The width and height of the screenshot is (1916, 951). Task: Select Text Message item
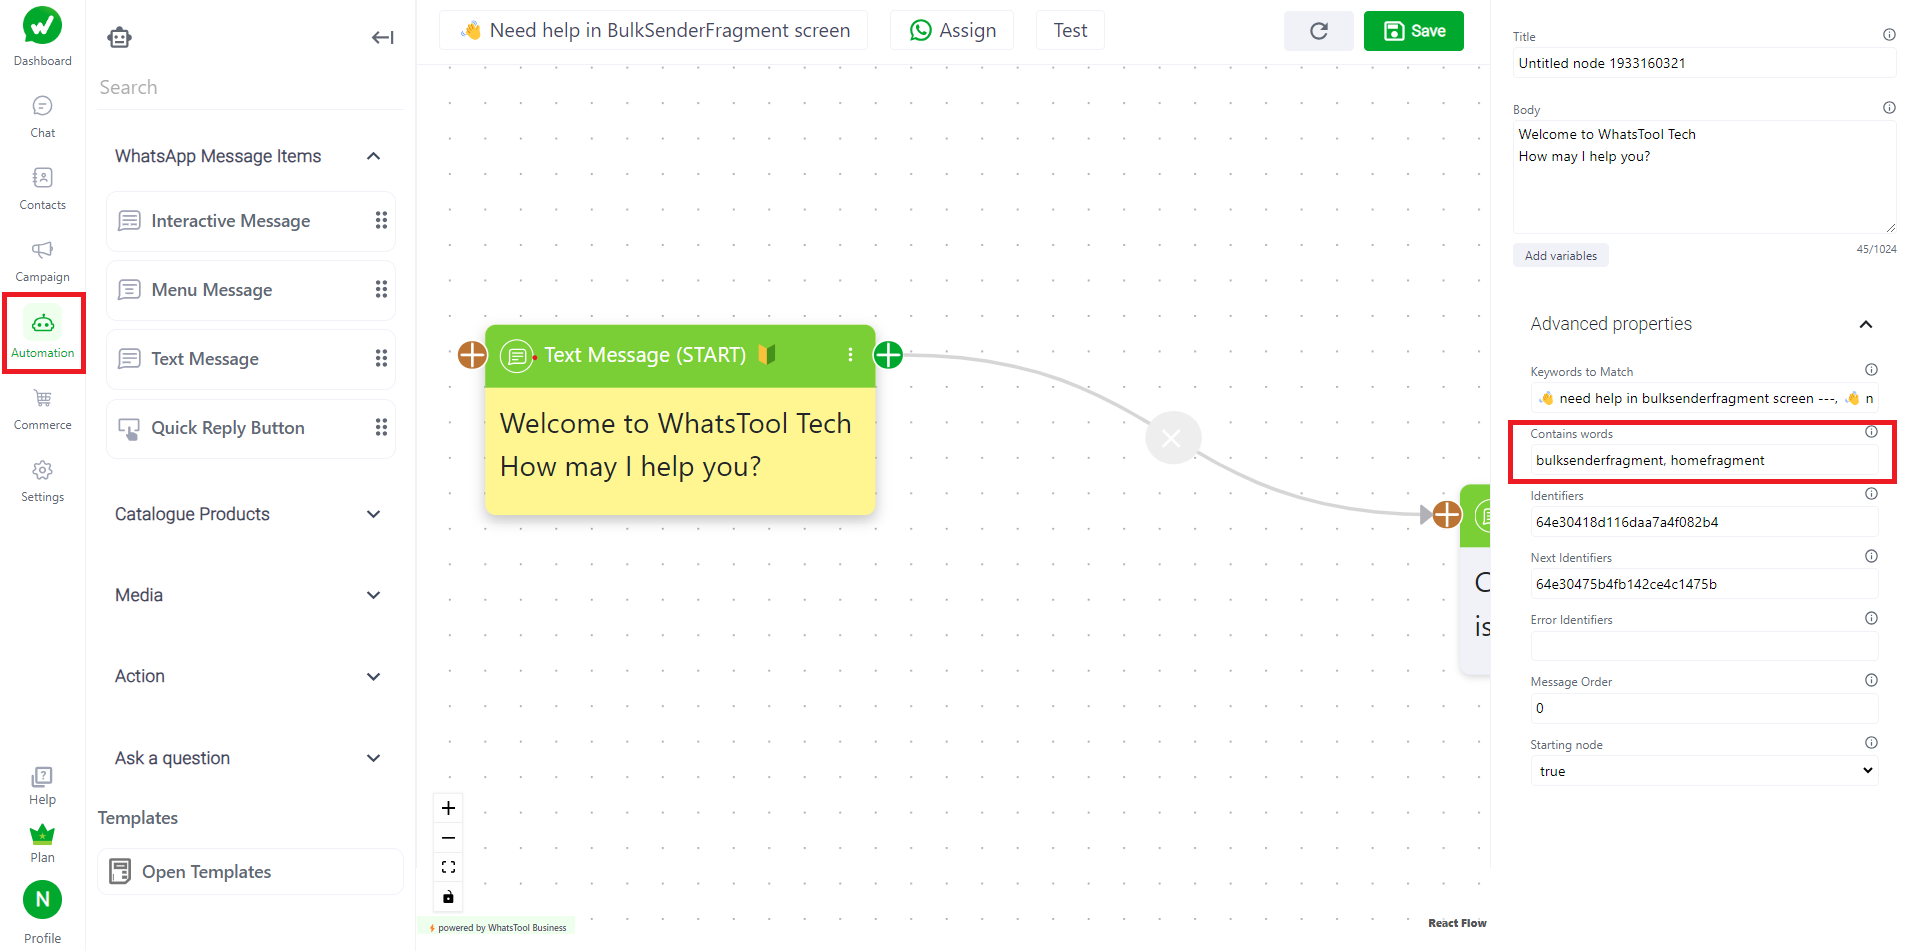click(x=250, y=359)
